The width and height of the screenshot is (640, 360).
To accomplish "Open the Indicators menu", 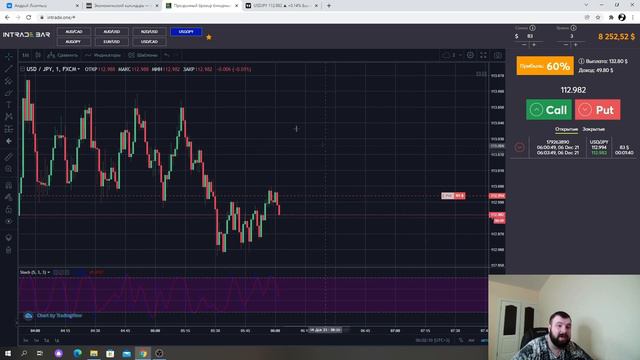I will [103, 56].
